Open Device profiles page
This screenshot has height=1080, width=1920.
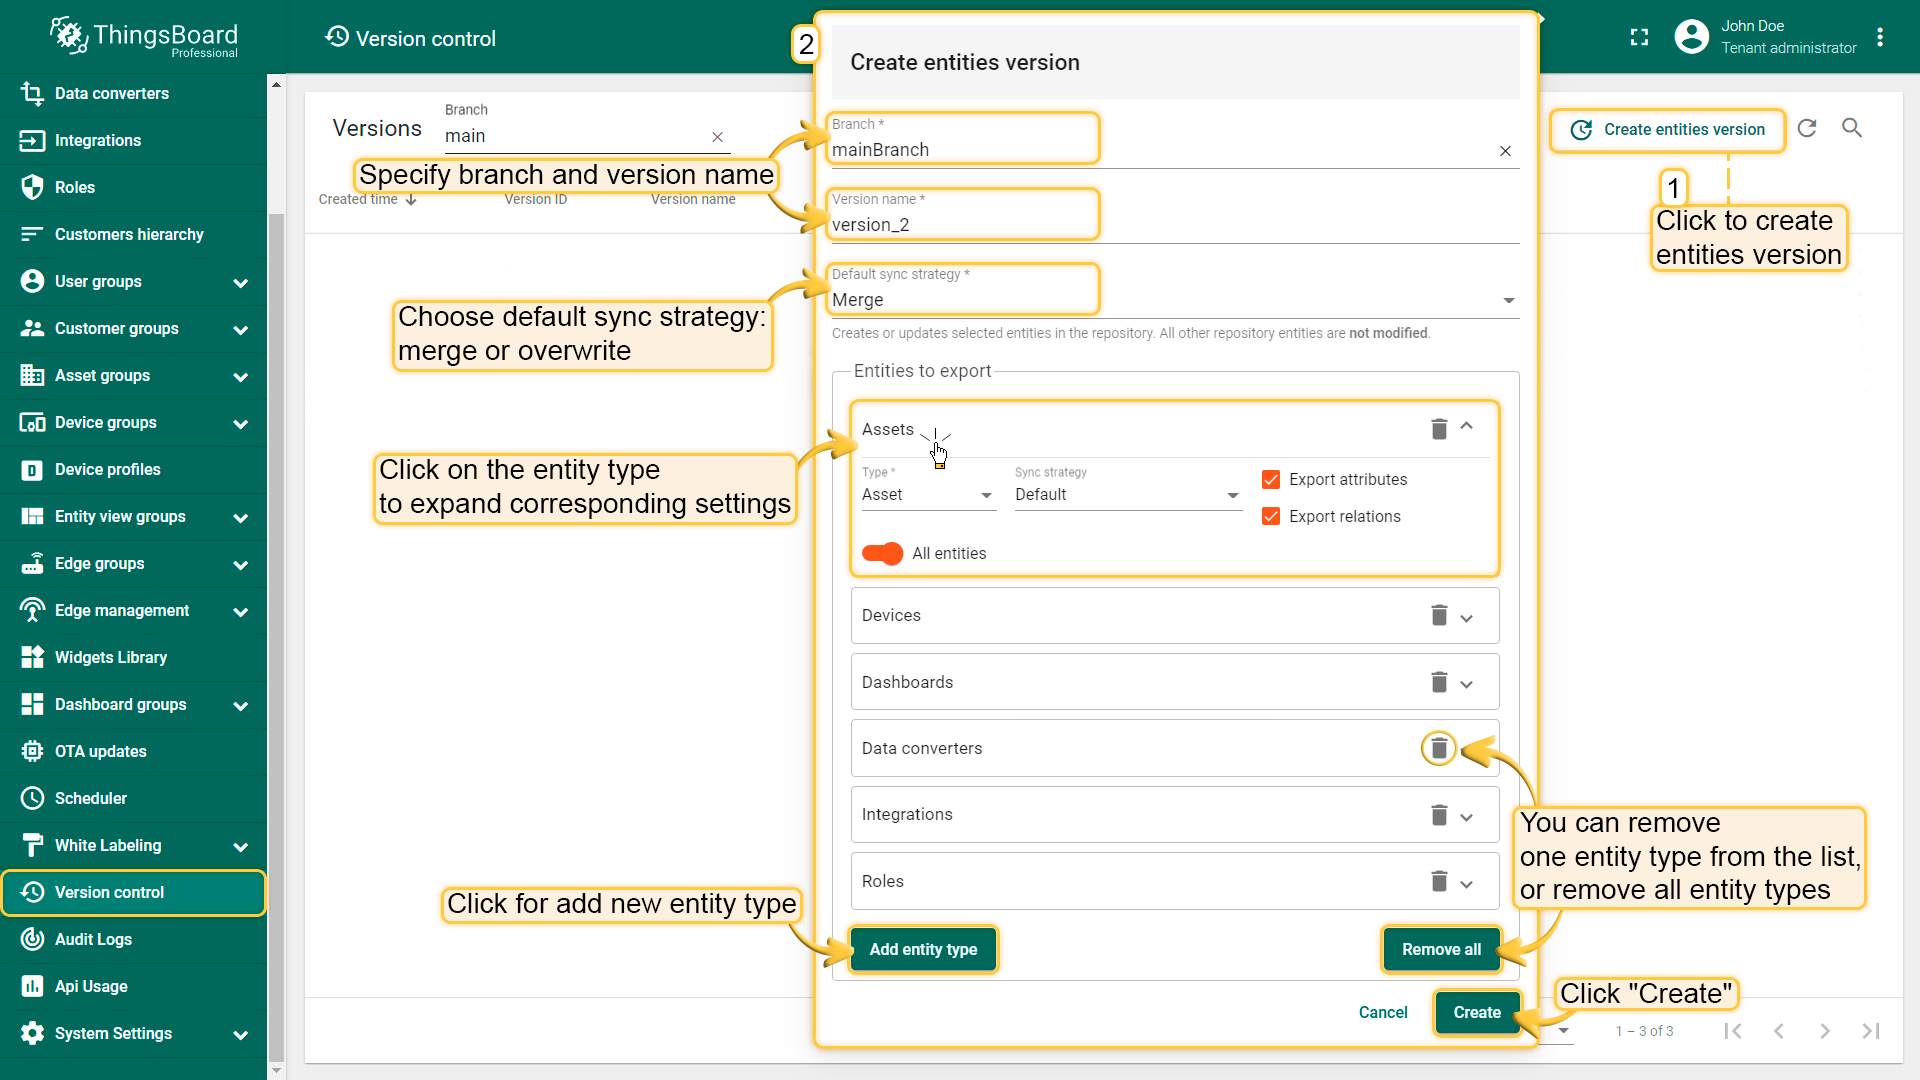pos(134,470)
